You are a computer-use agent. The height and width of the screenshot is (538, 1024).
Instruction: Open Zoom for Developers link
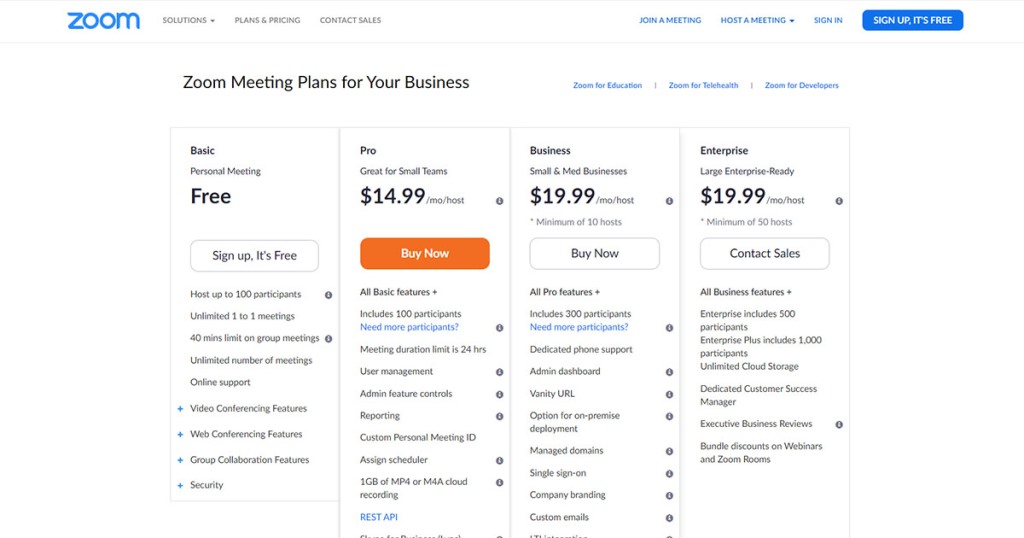(x=802, y=86)
